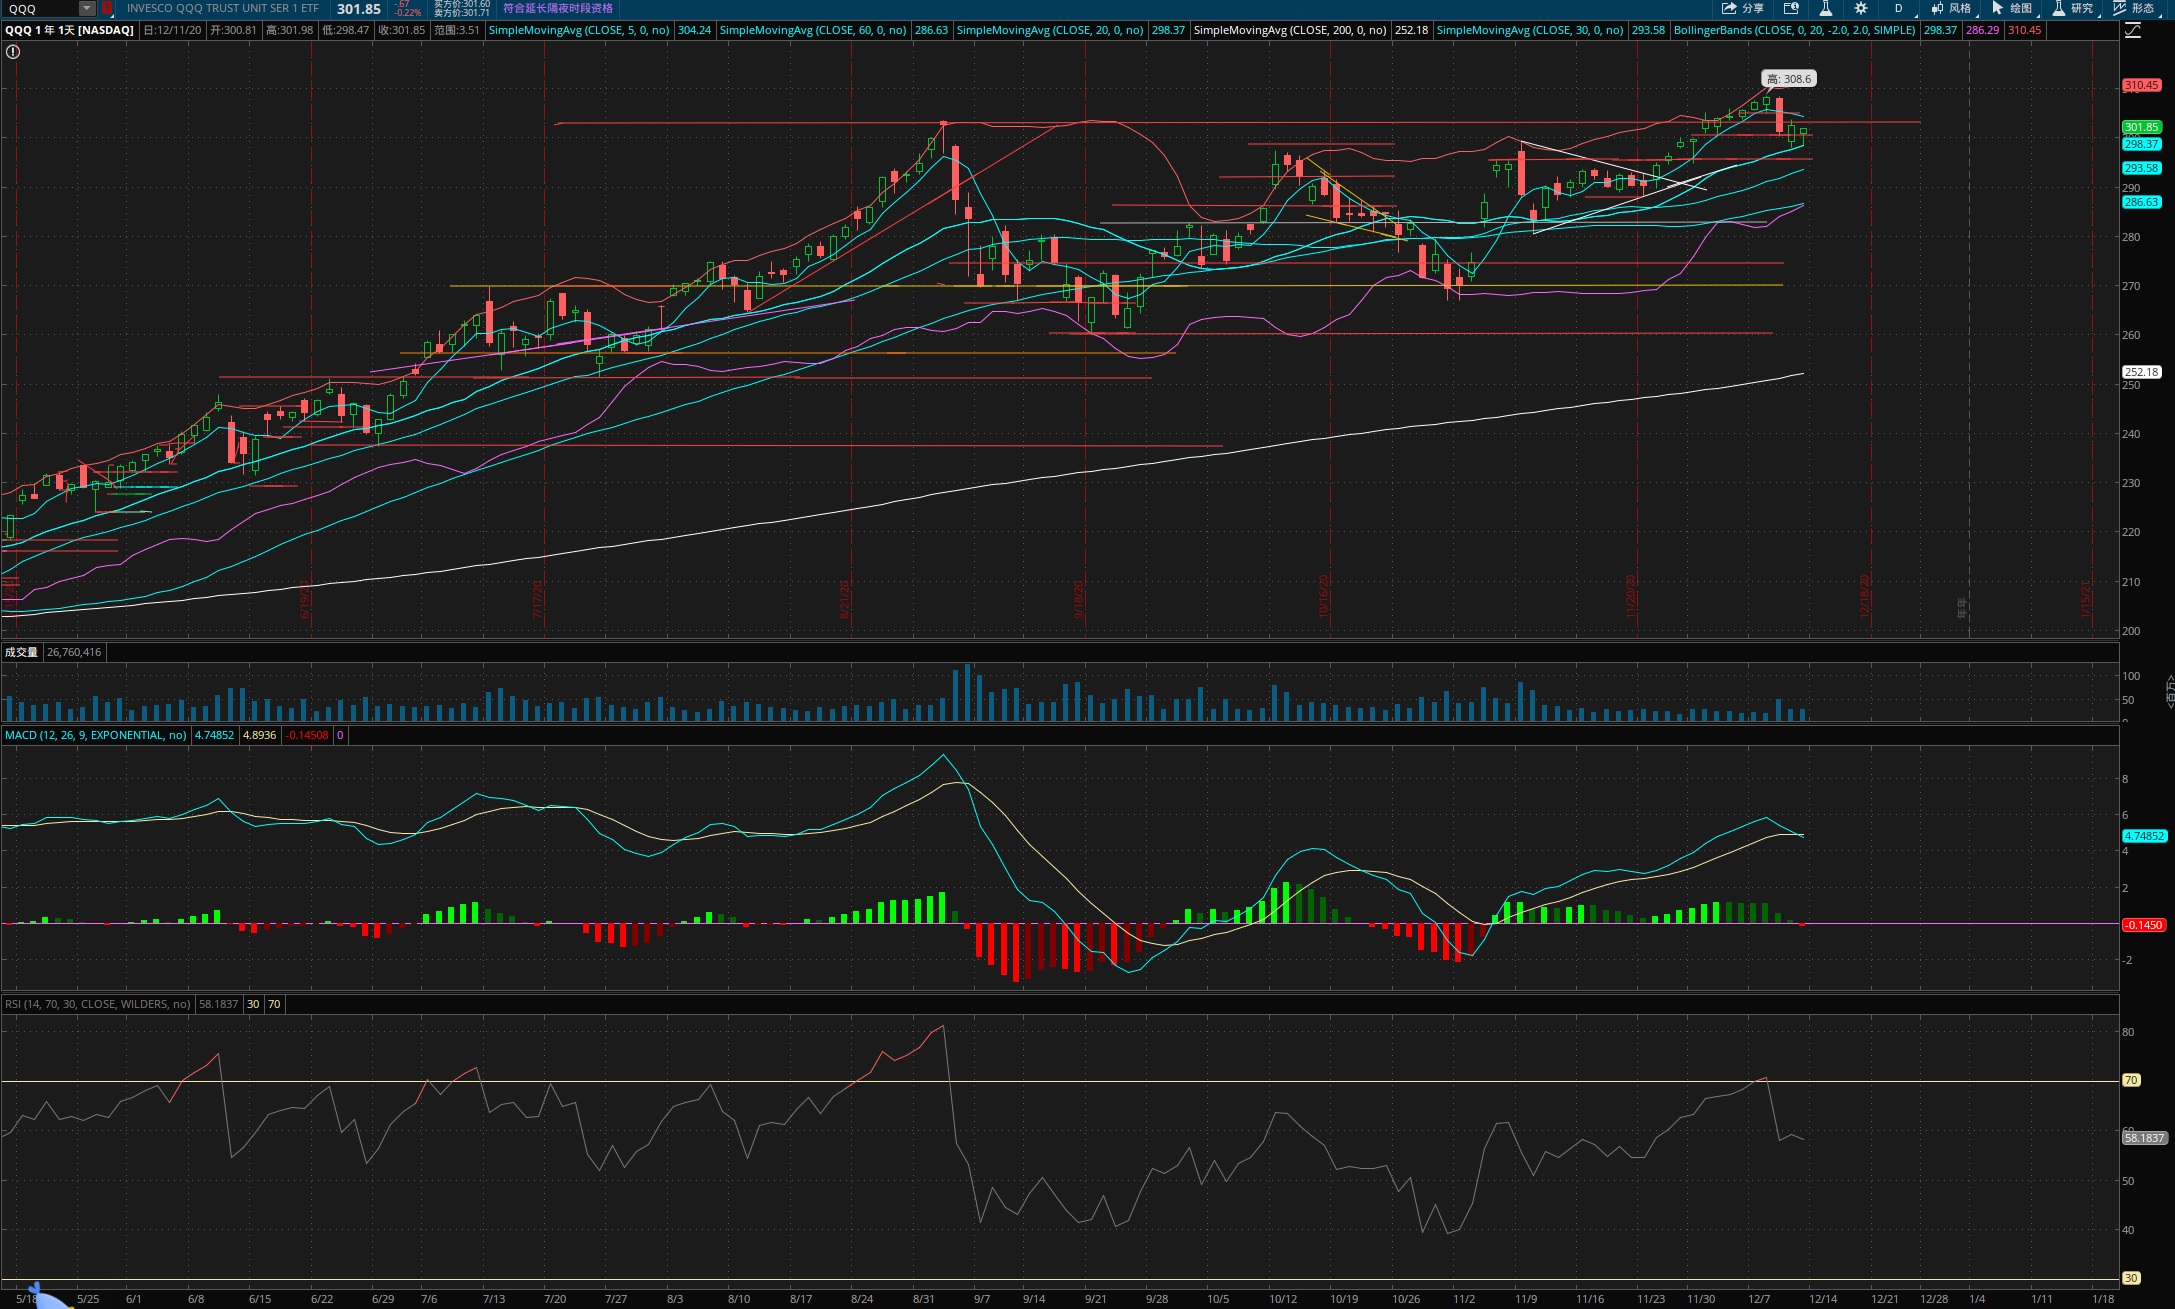Click the flask (studies) icon in toolbar
2175x1309 pixels.
[1826, 8]
